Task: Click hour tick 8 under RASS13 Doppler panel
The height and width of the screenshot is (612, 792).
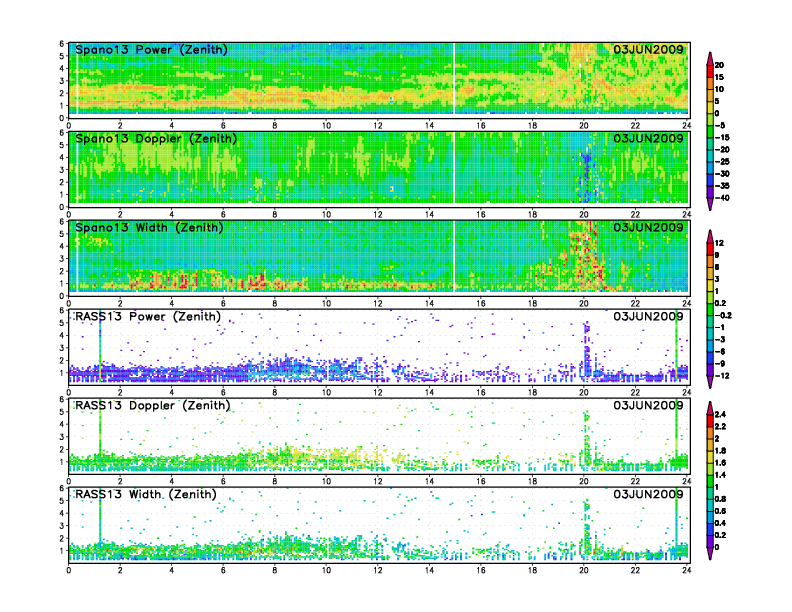Action: (275, 481)
